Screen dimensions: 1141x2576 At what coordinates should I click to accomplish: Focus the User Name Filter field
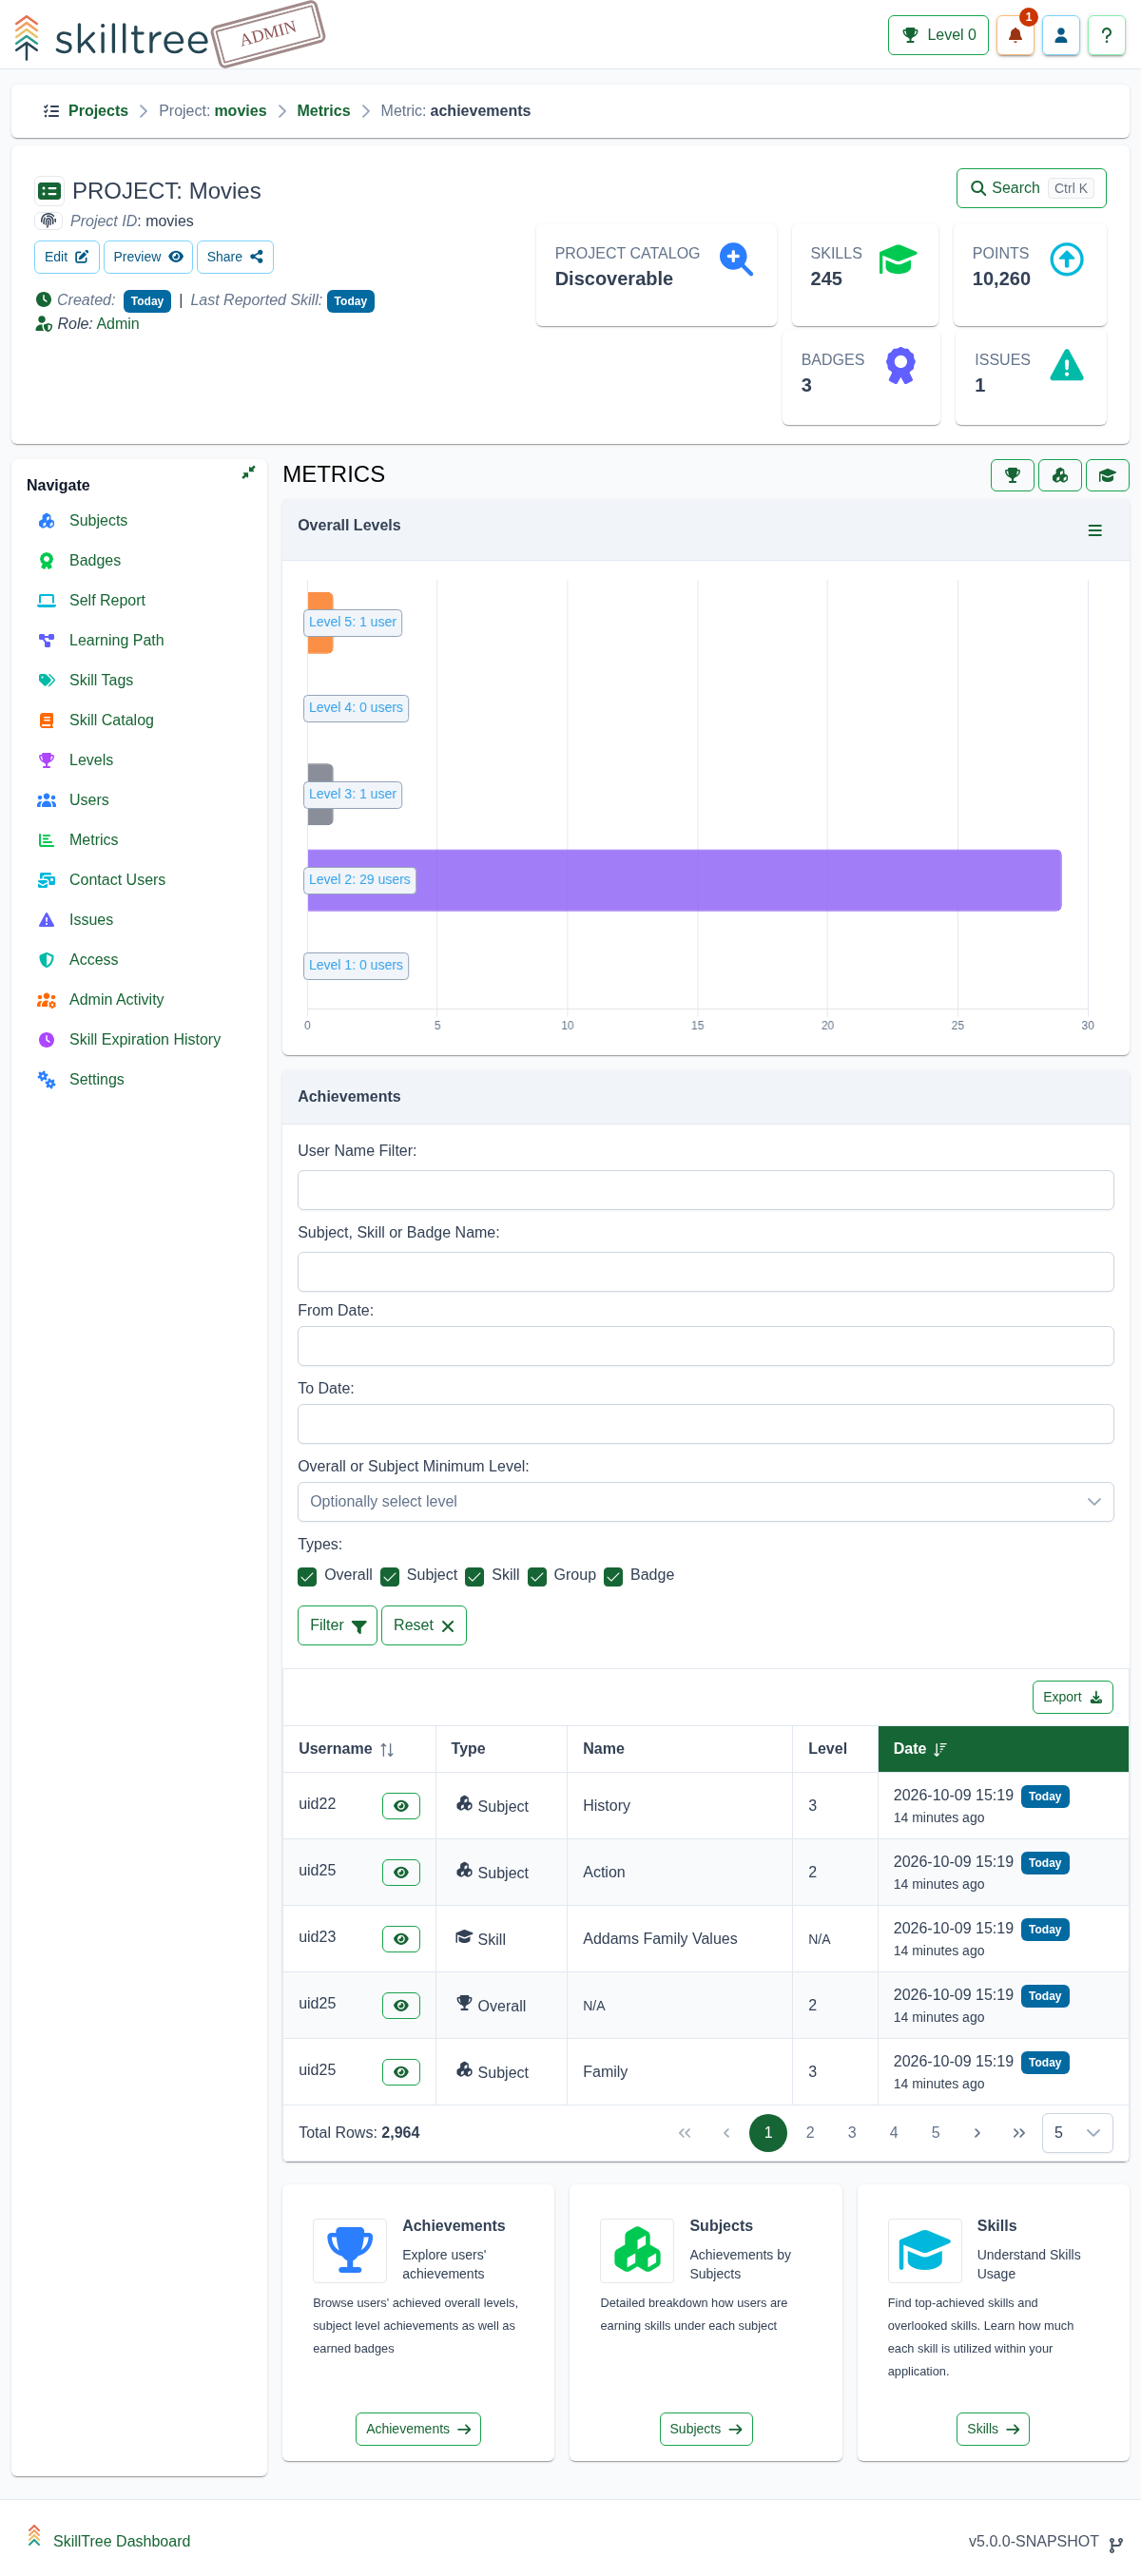[705, 1190]
